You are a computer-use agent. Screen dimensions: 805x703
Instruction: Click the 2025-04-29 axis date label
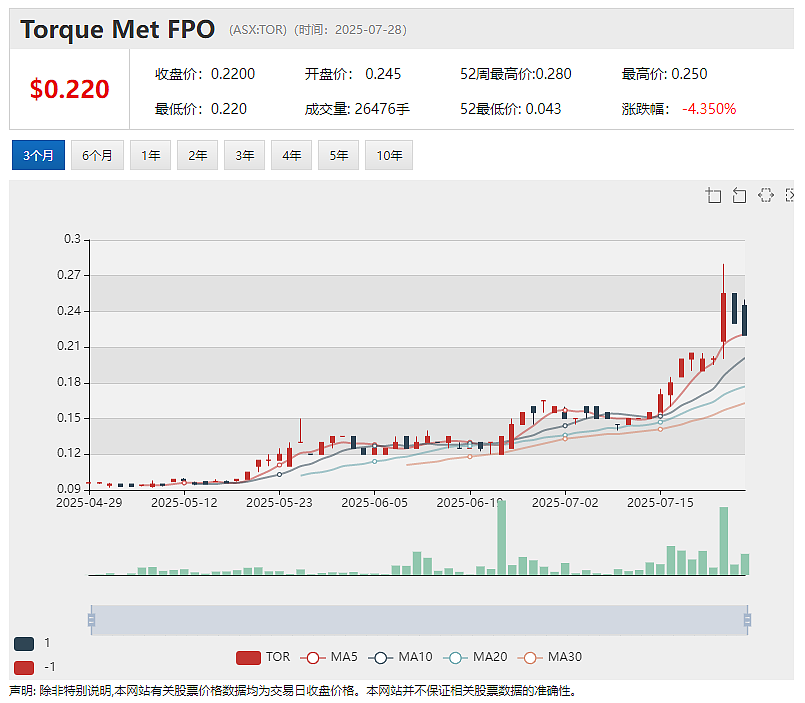point(89,503)
